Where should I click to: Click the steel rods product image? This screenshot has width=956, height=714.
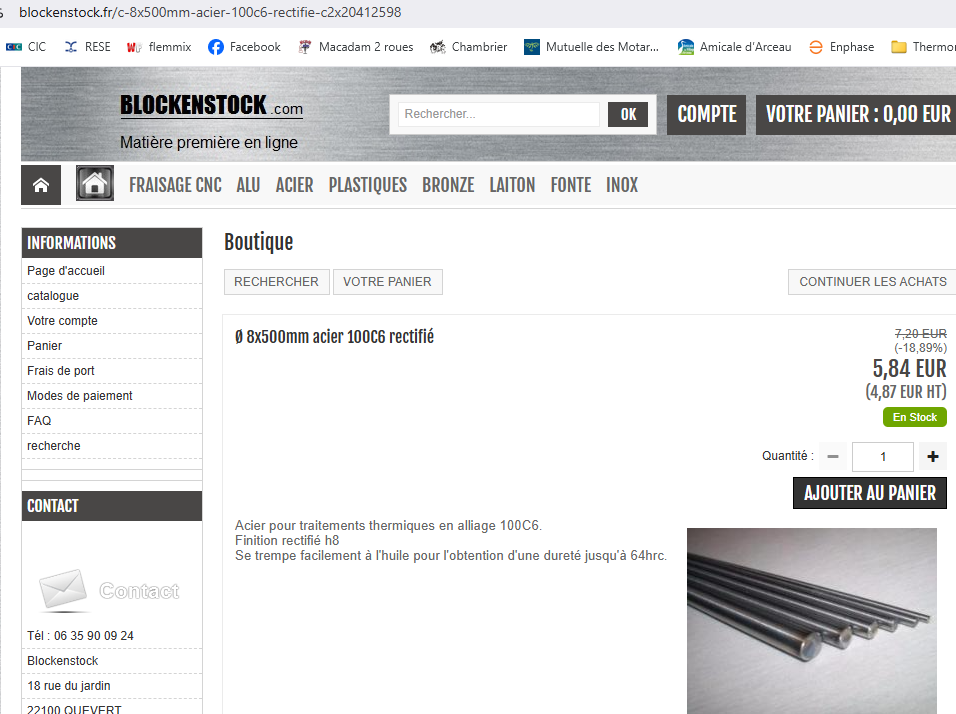[x=811, y=620]
